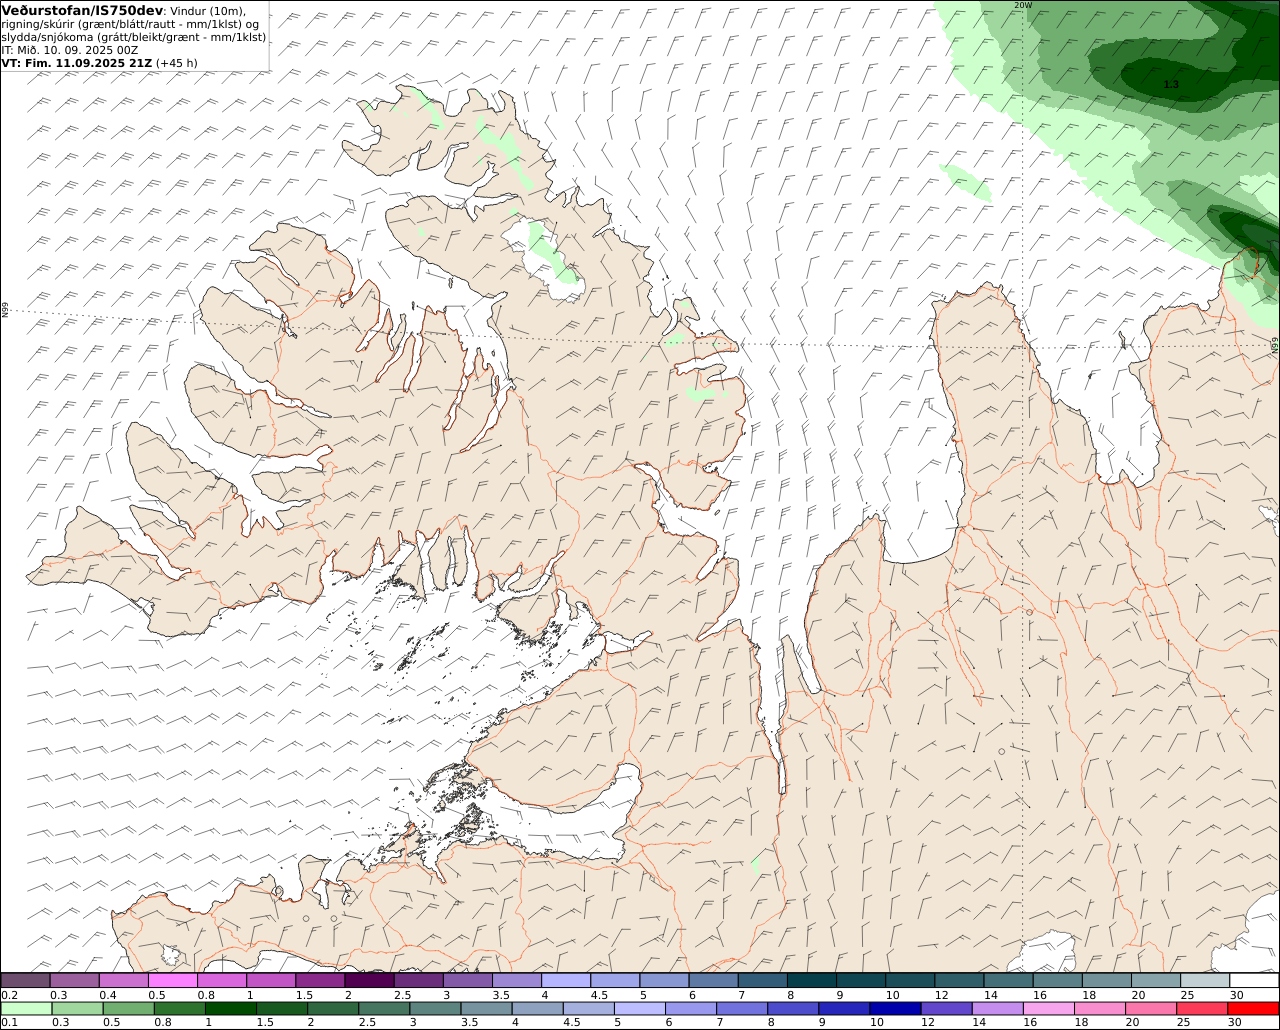The width and height of the screenshot is (1280, 1030).
Task: Select the palest green rain swatch labeled 0.1
Action: tap(26, 1008)
